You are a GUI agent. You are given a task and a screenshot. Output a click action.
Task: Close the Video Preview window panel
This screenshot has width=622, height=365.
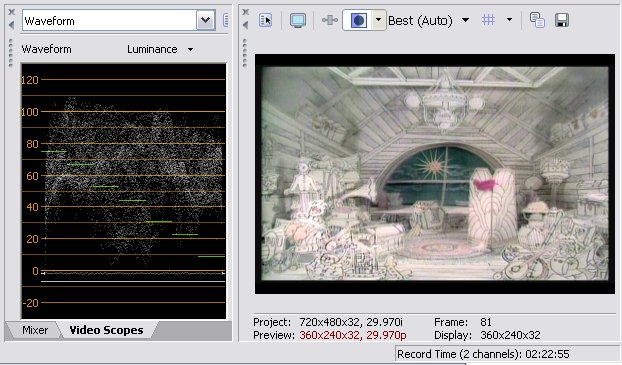pos(246,12)
